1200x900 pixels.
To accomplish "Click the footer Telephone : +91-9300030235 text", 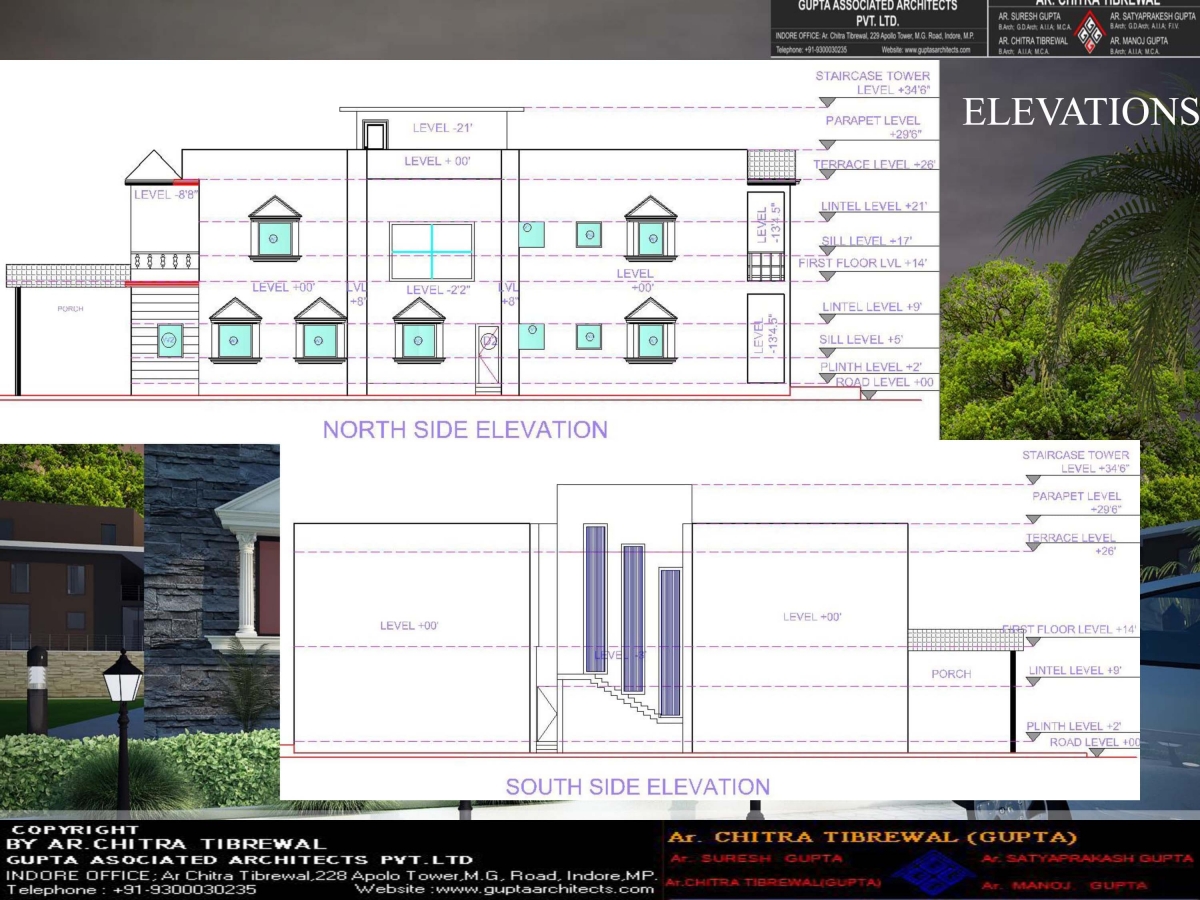I will (131, 889).
